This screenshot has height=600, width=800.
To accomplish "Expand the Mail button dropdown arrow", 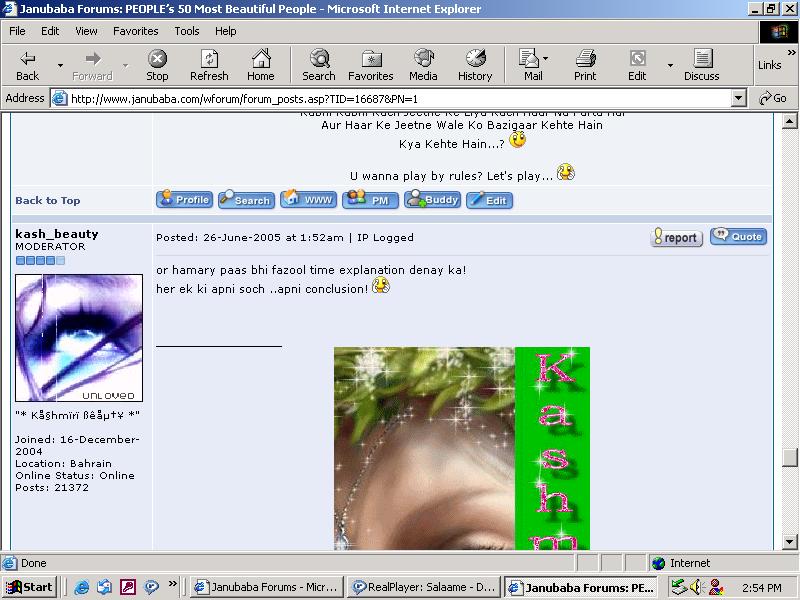I will point(546,58).
